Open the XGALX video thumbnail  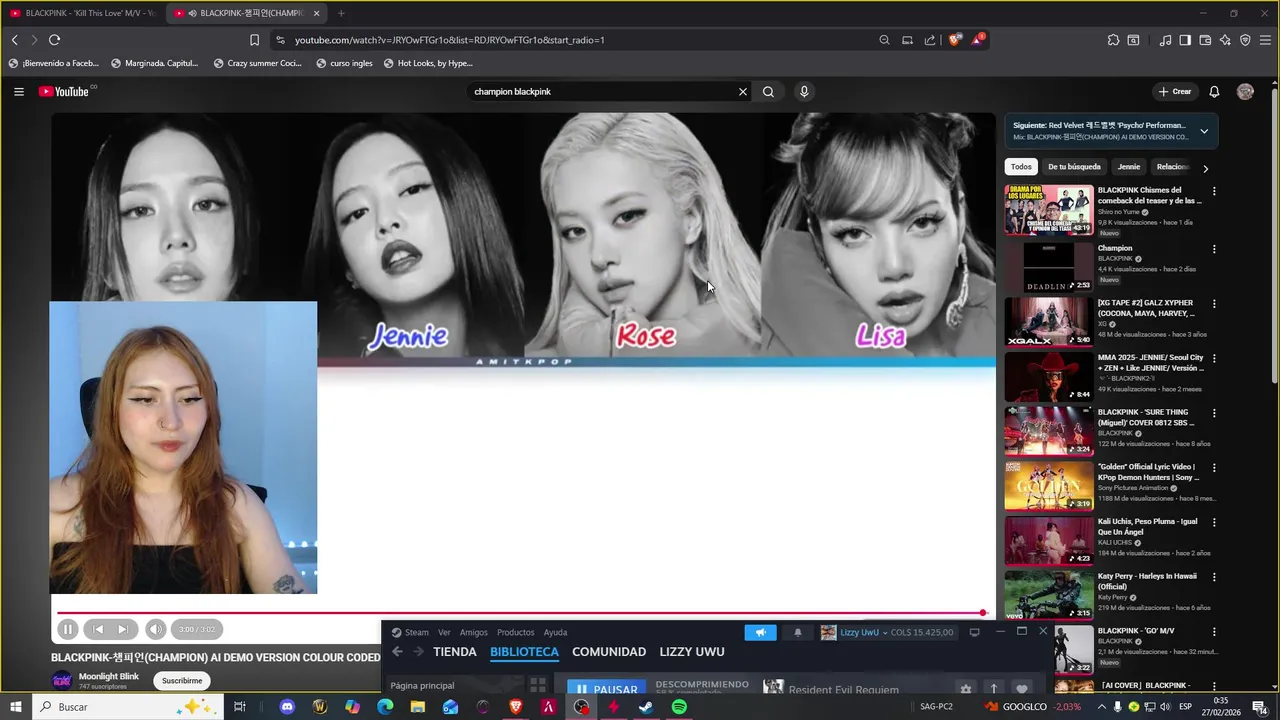pyautogui.click(x=1049, y=321)
